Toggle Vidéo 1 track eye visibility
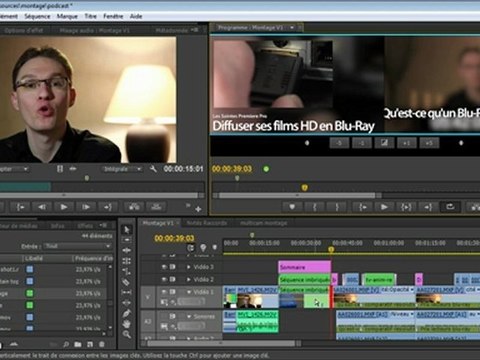Image resolution: width=480 pixels, height=360 pixels. pyautogui.click(x=164, y=292)
